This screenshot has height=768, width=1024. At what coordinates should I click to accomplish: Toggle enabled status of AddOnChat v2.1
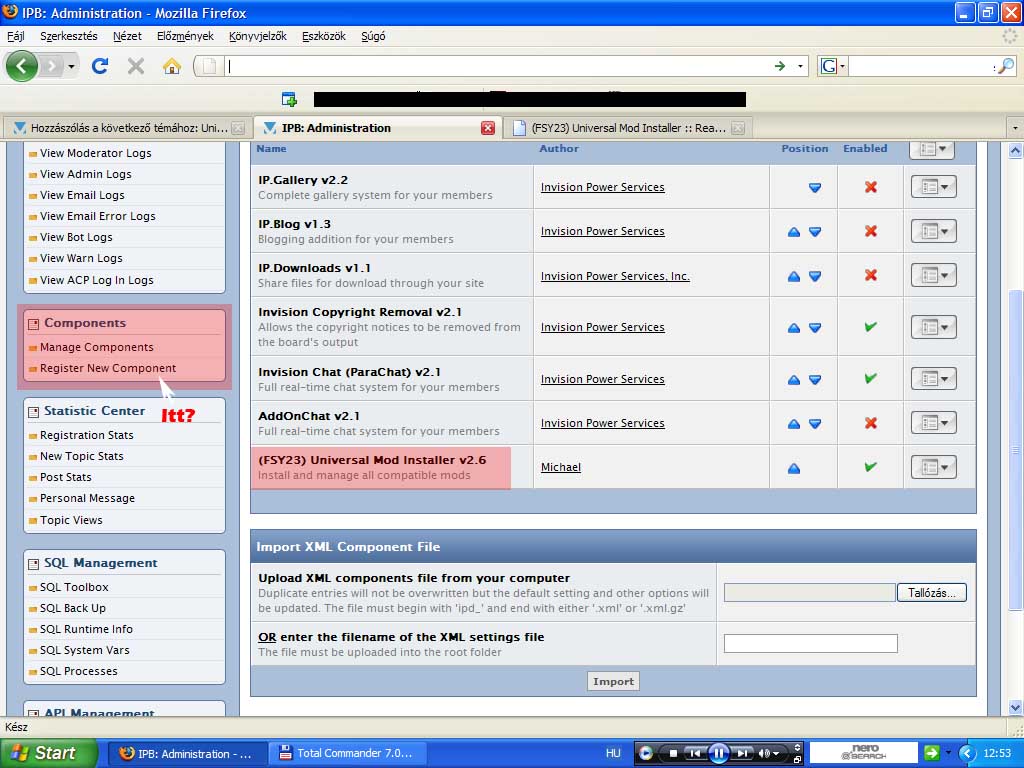point(871,423)
